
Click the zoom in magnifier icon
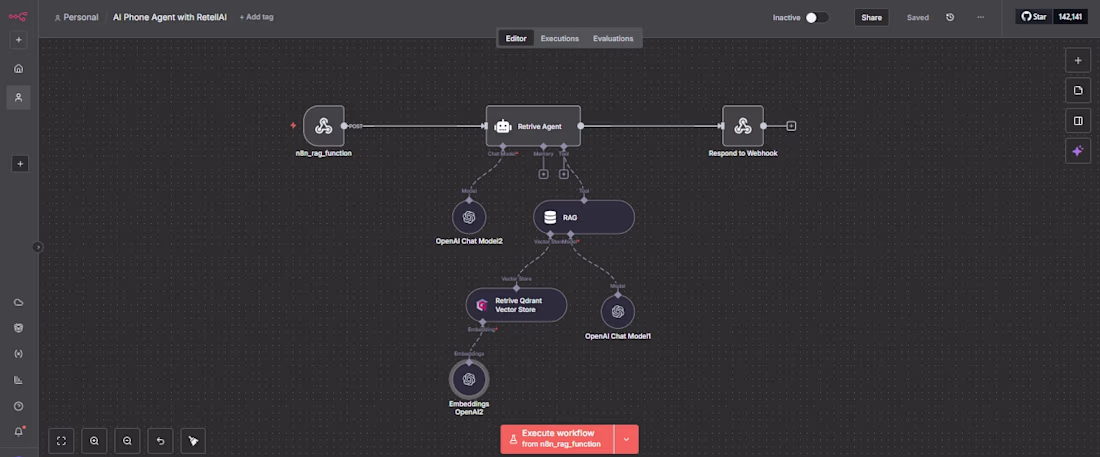pyautogui.click(x=94, y=441)
